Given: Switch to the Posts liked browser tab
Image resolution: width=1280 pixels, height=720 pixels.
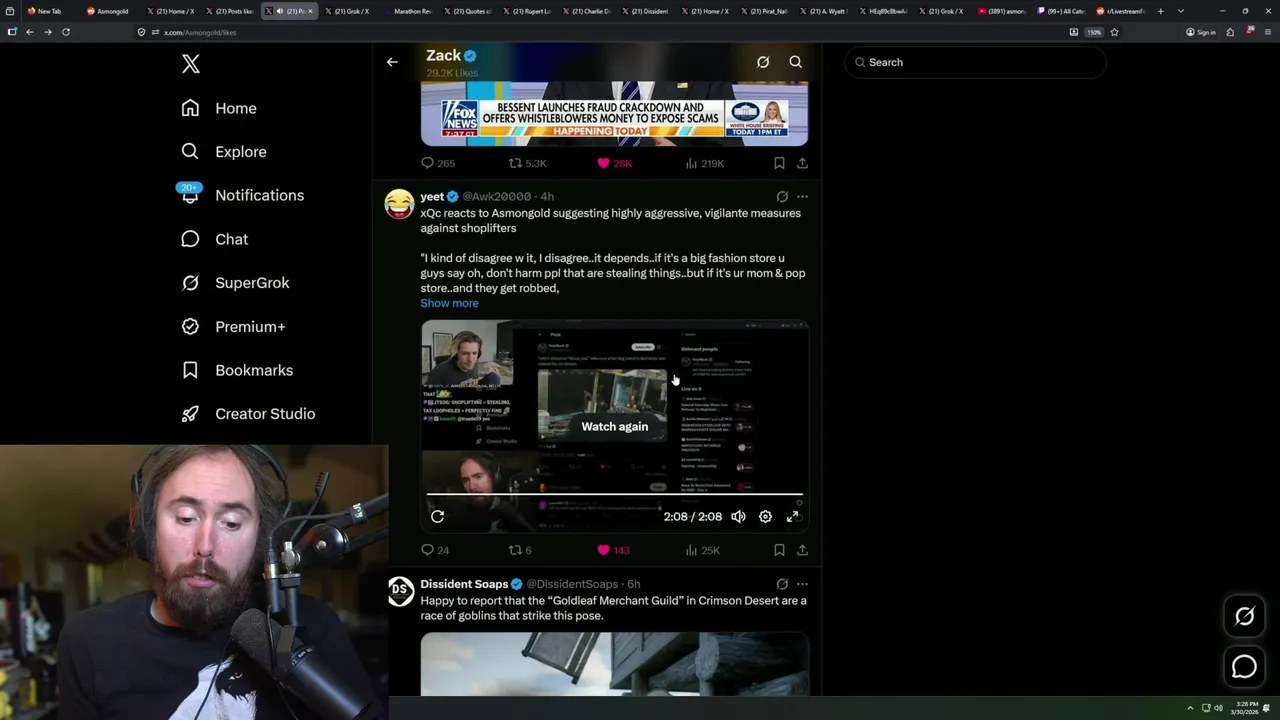Looking at the screenshot, I should tap(231, 11).
